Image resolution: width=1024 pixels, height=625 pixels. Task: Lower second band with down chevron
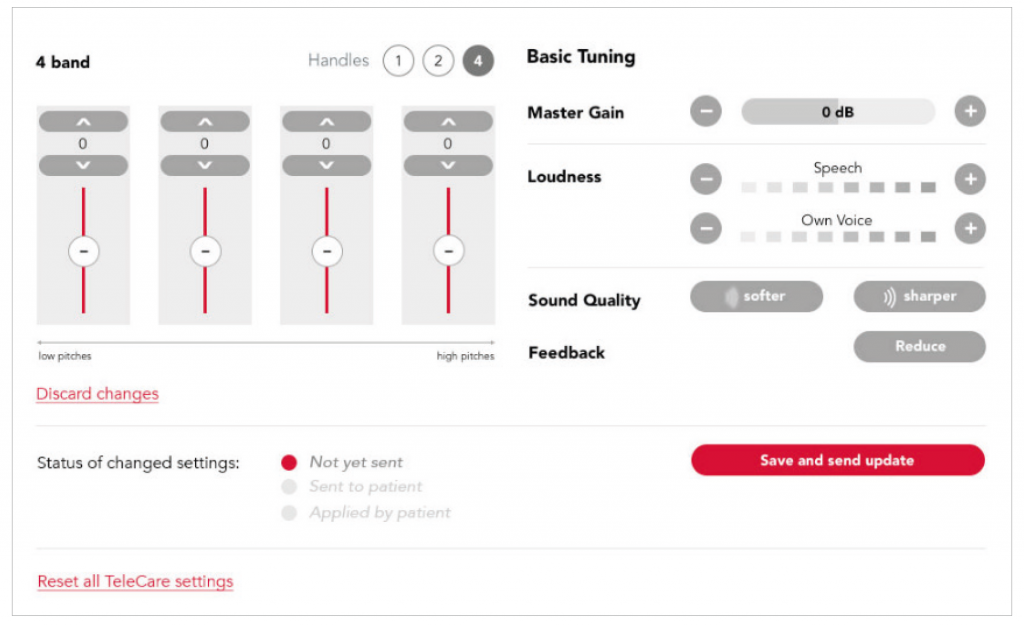tap(205, 165)
